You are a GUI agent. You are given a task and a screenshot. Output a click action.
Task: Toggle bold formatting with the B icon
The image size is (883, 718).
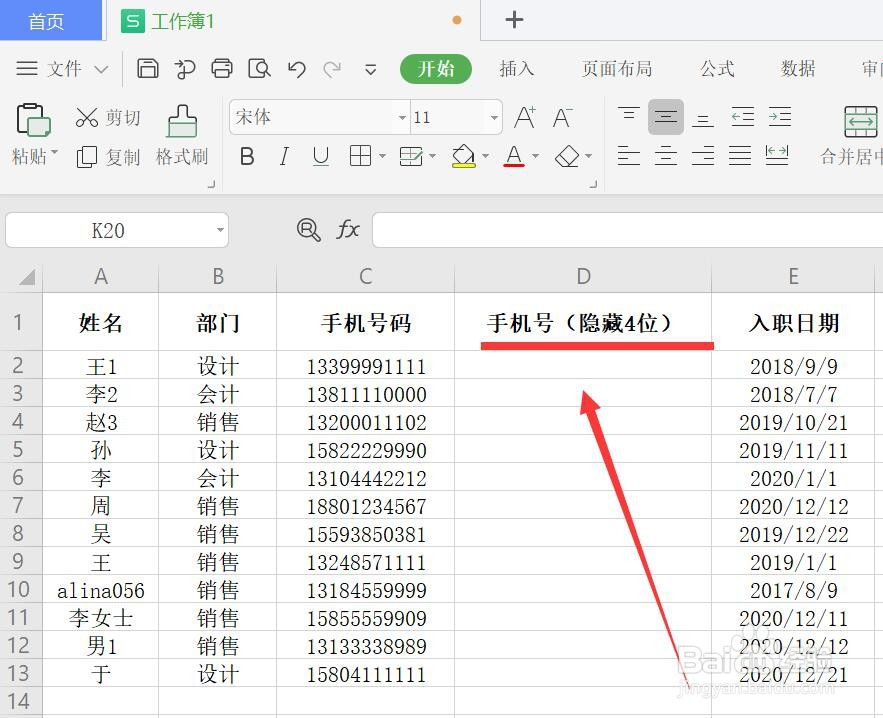coord(246,156)
